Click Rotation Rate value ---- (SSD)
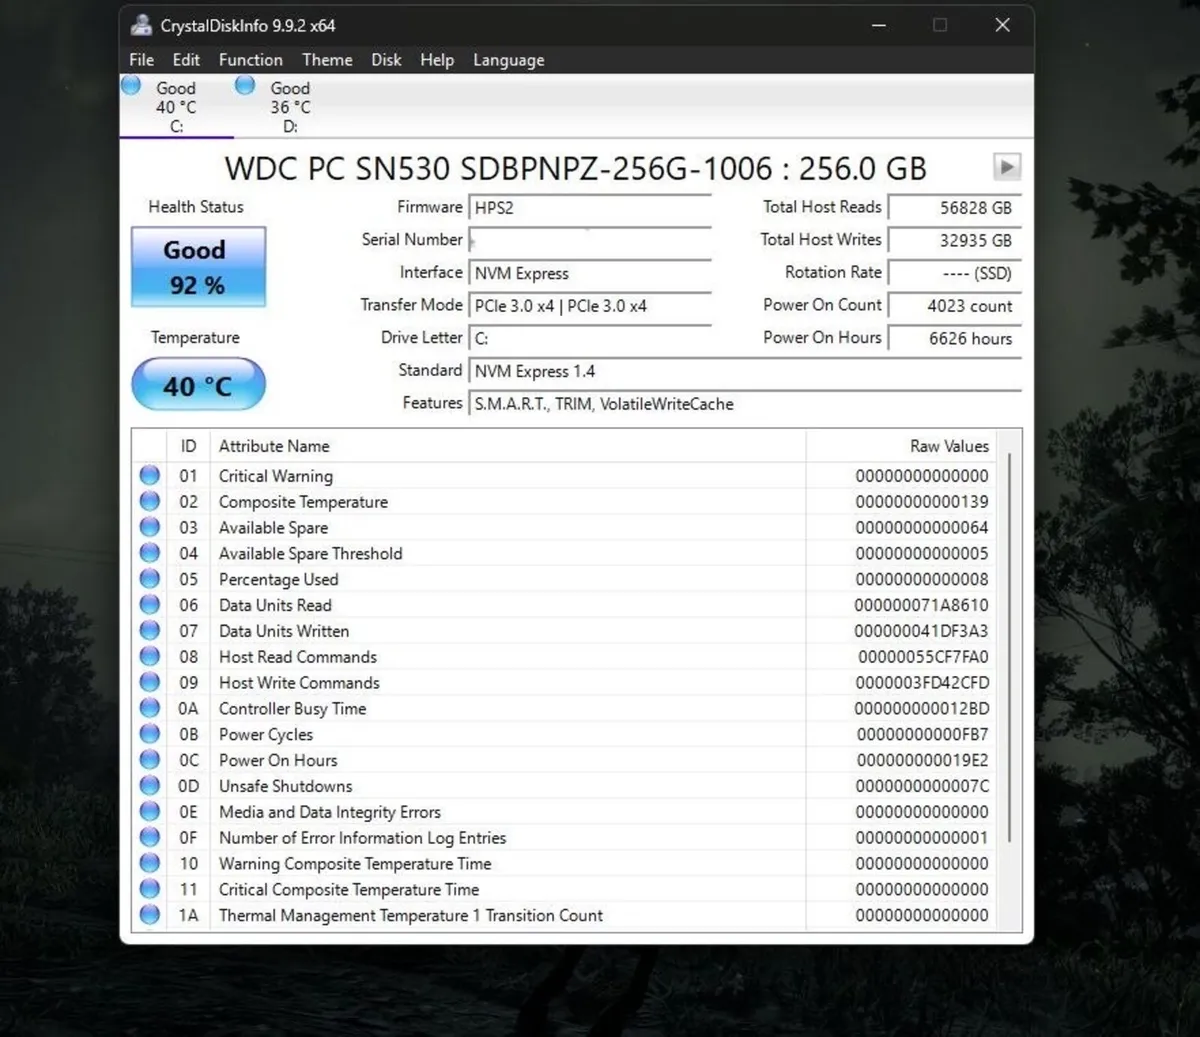Image resolution: width=1200 pixels, height=1037 pixels. tap(954, 273)
